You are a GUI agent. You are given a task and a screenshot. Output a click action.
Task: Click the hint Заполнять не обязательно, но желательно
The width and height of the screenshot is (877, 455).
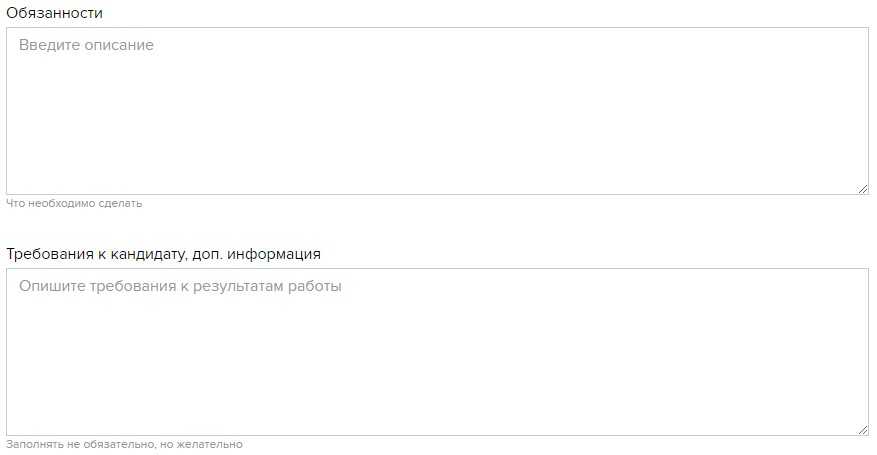[x=124, y=444]
